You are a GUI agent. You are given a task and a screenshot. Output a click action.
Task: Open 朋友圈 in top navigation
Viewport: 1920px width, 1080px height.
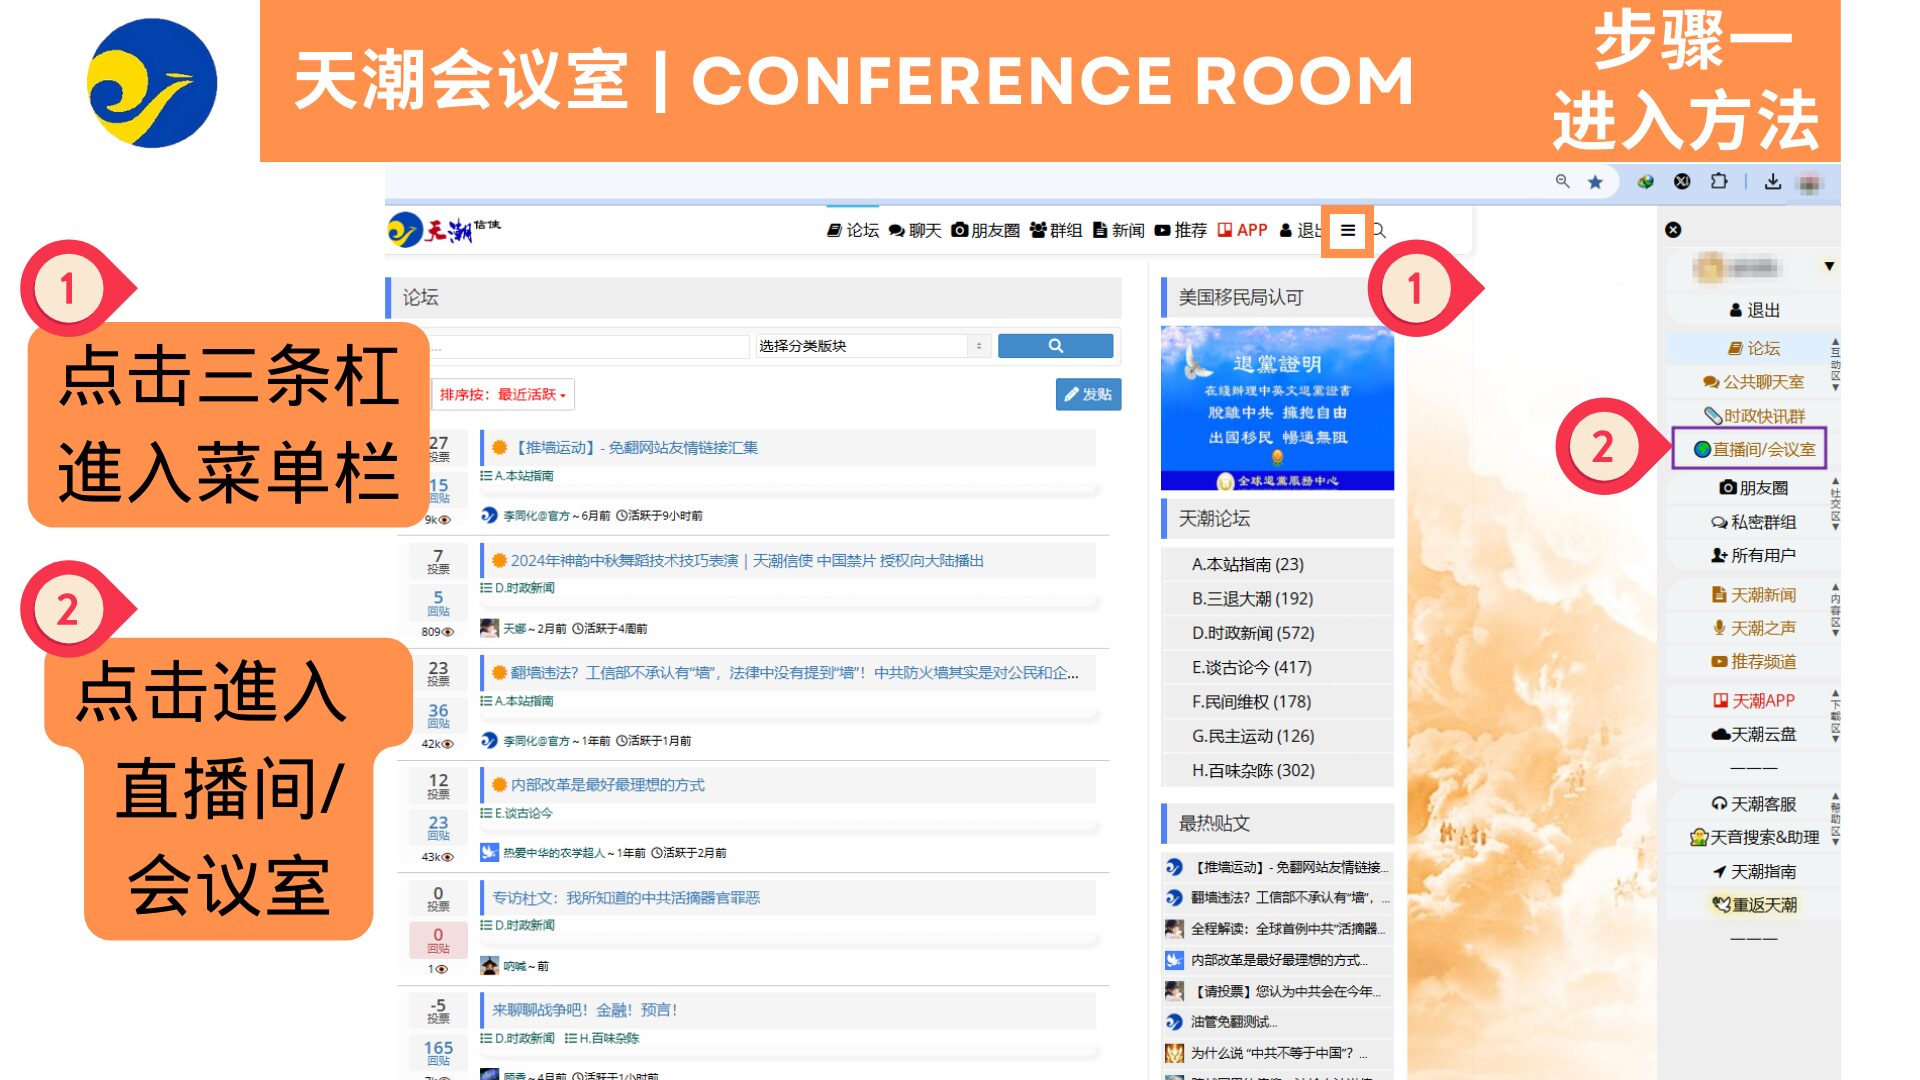click(x=985, y=230)
